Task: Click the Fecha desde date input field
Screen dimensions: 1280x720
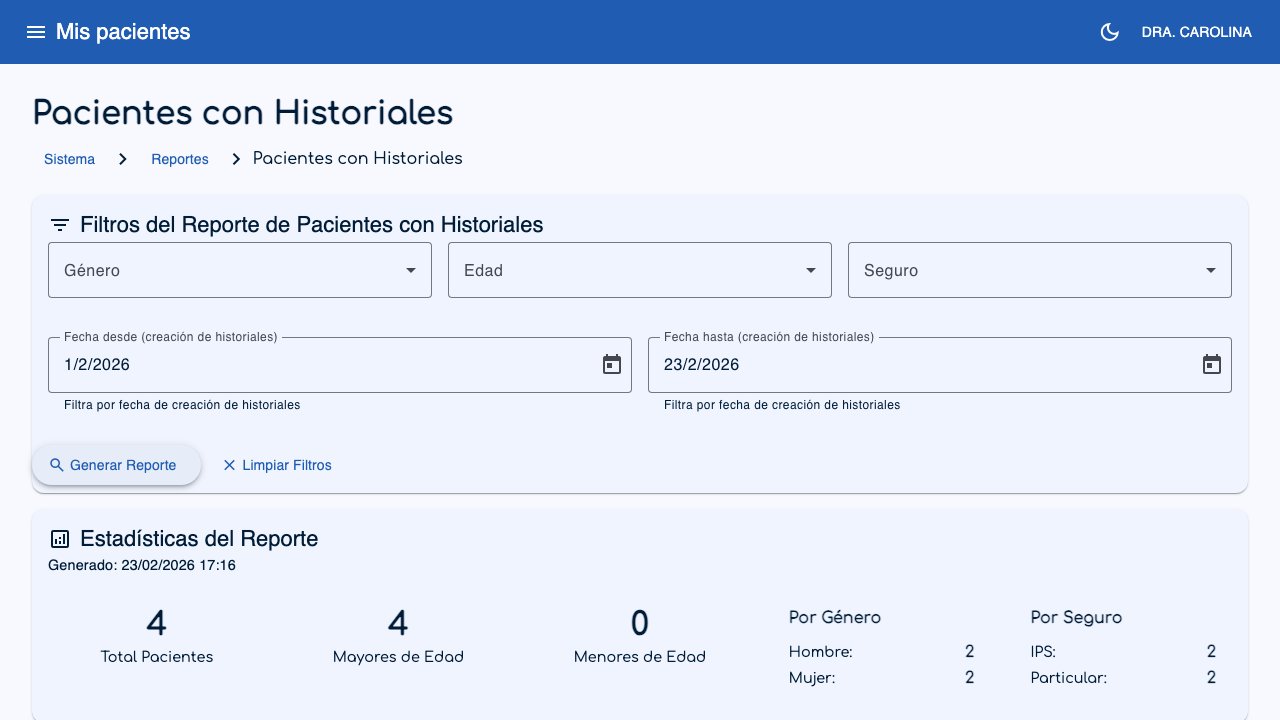Action: pyautogui.click(x=300, y=364)
